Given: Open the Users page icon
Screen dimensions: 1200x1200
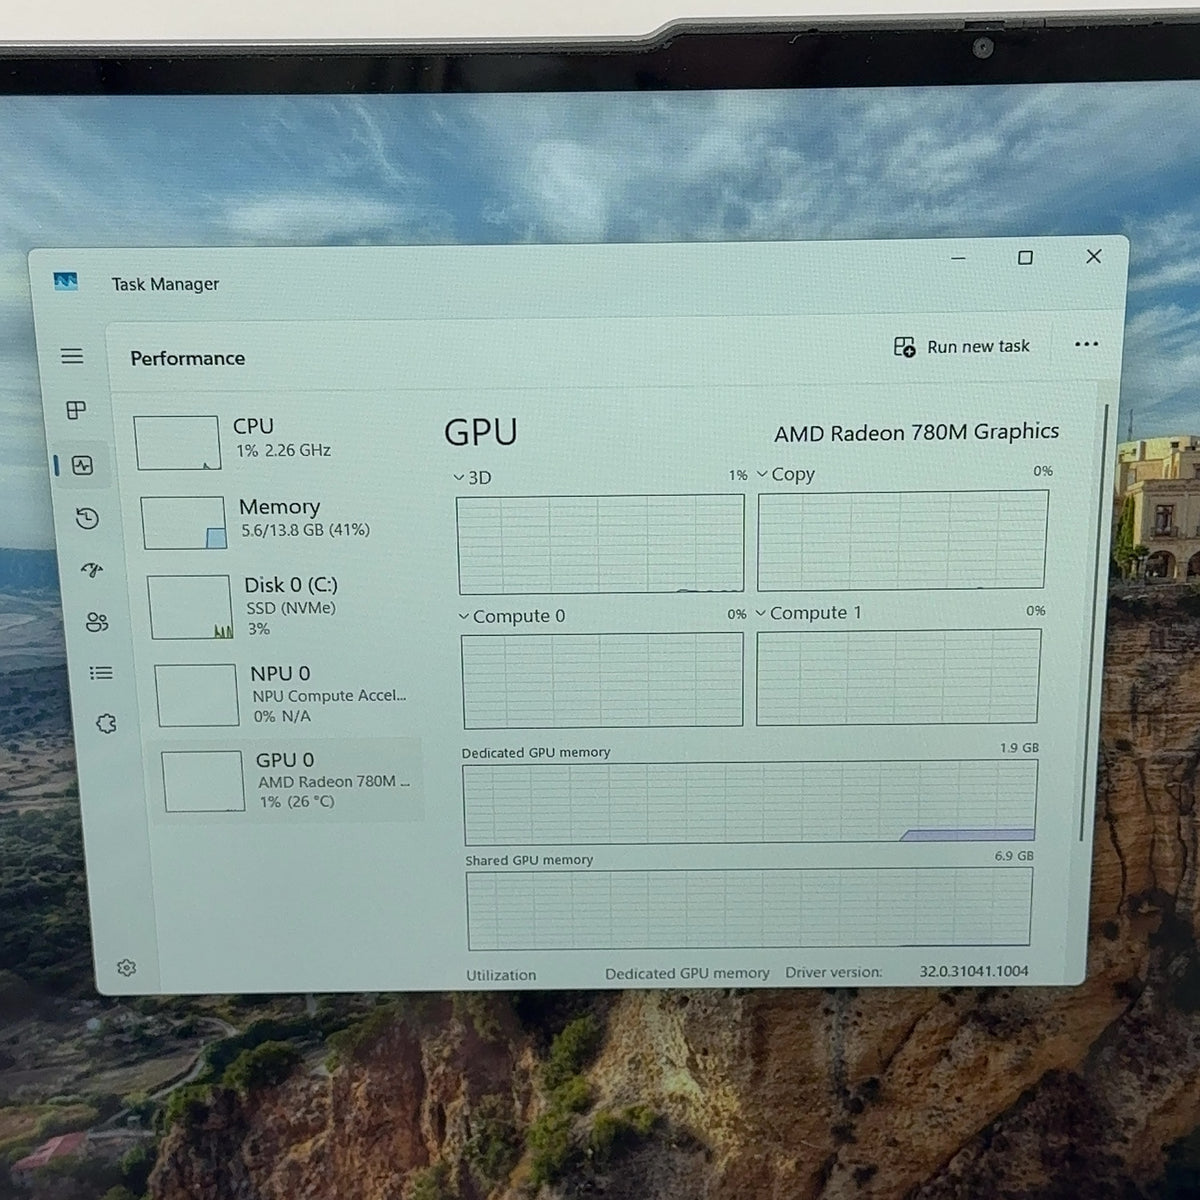Looking at the screenshot, I should coord(97,622).
